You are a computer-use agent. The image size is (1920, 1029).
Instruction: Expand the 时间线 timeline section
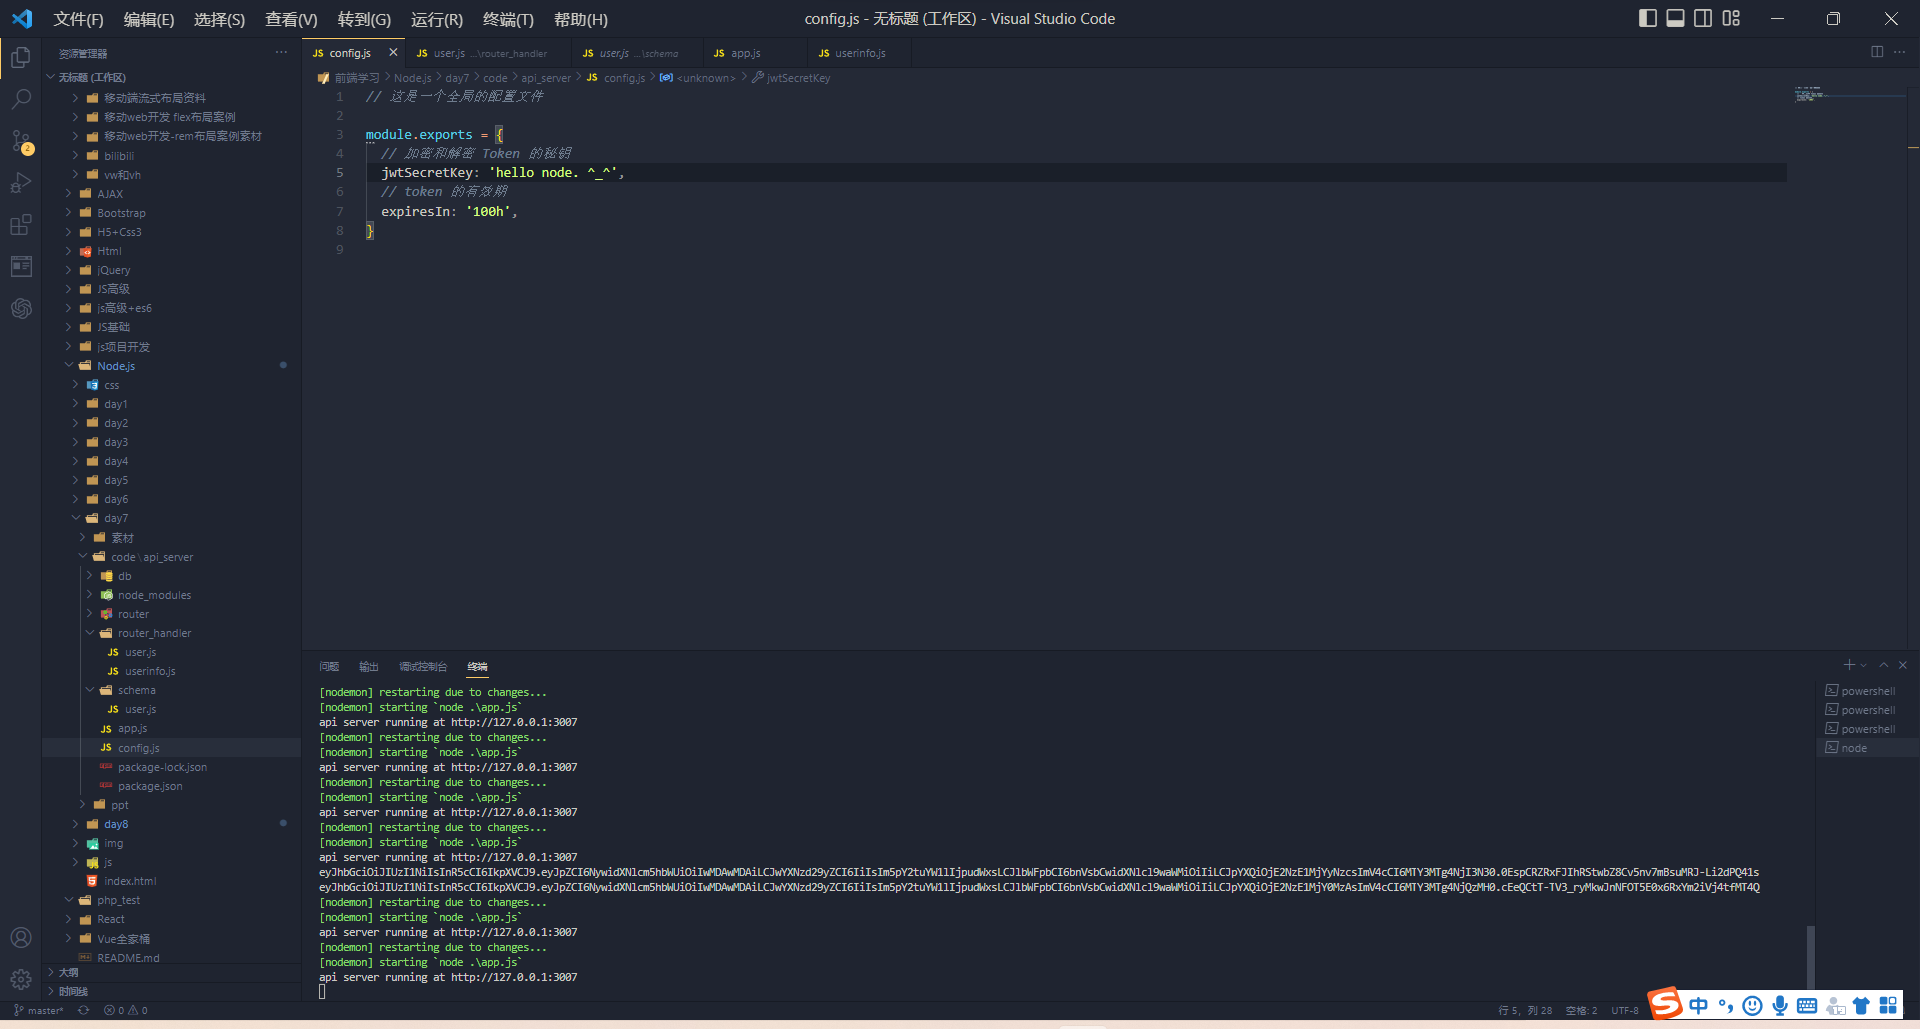pyautogui.click(x=73, y=991)
